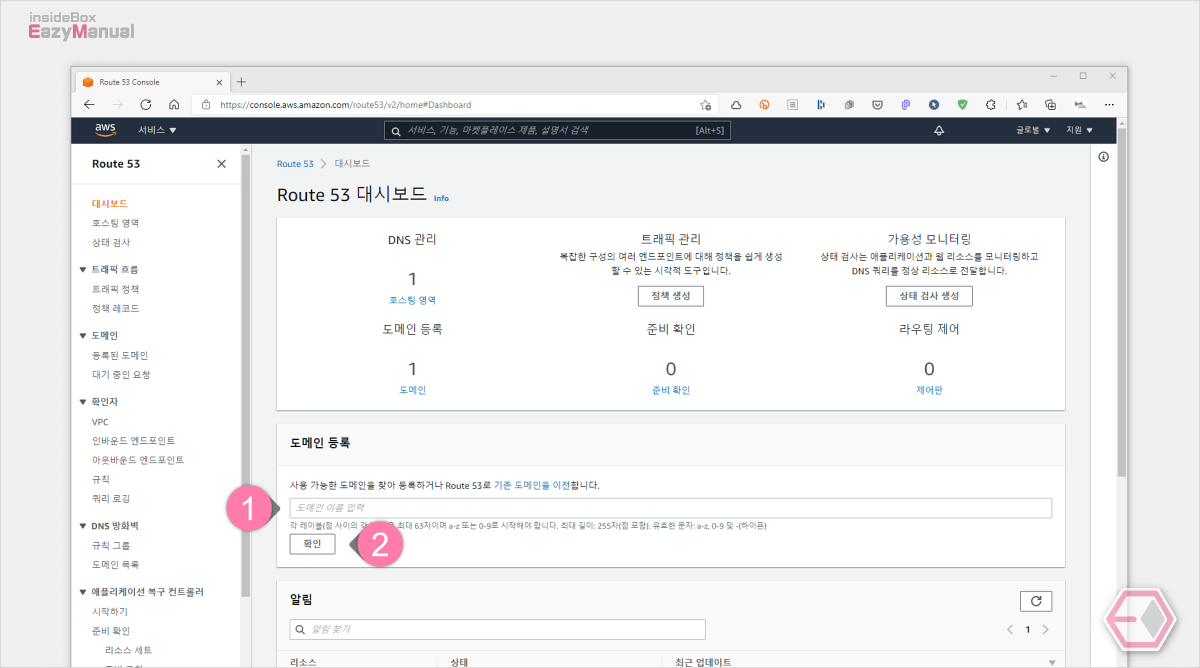Click the Route 53 breadcrumb link

point(295,163)
